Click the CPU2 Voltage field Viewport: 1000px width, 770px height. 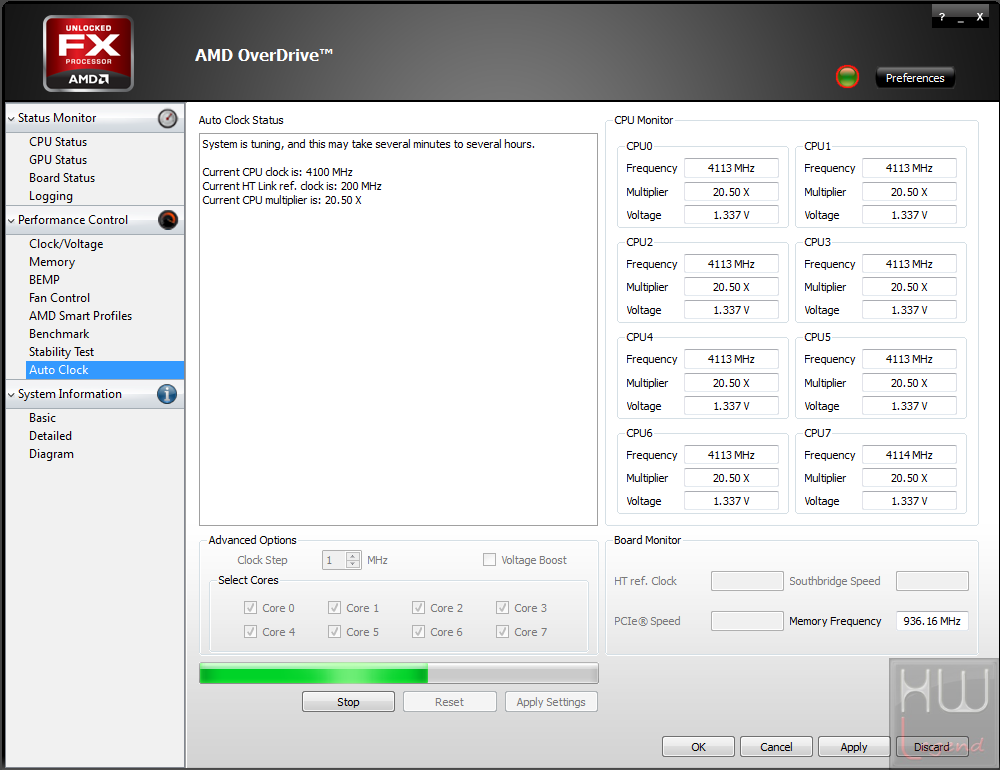(731, 310)
